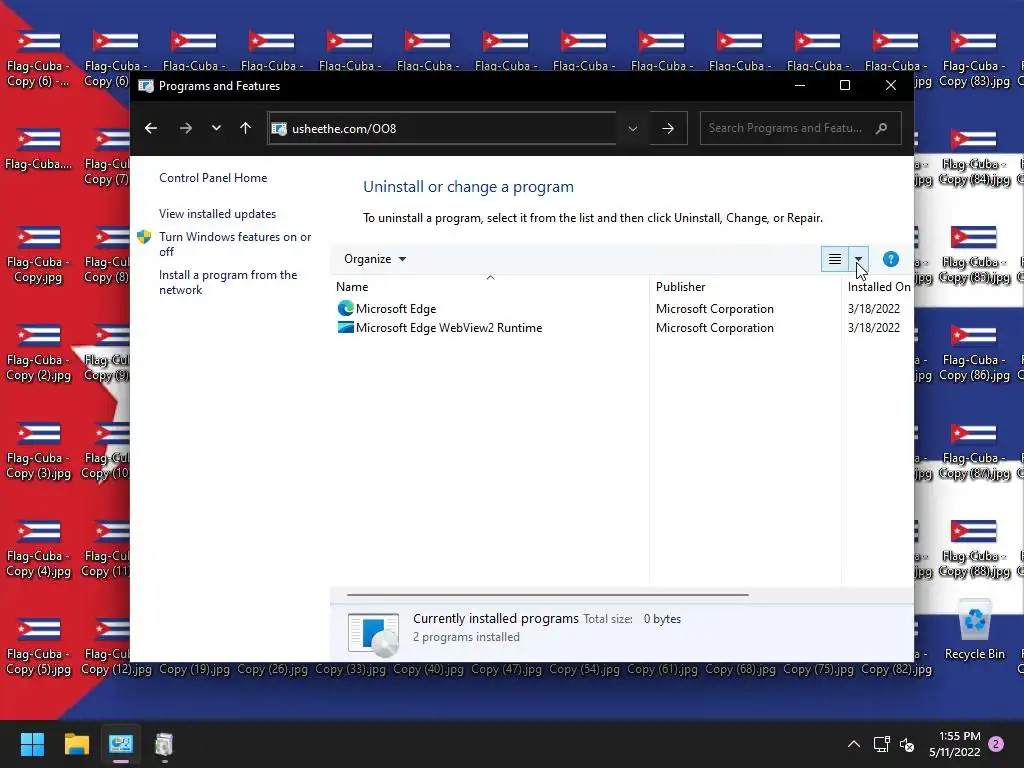Click the address bar text usheethe.com/OO8
Image resolution: width=1024 pixels, height=768 pixels.
click(344, 129)
